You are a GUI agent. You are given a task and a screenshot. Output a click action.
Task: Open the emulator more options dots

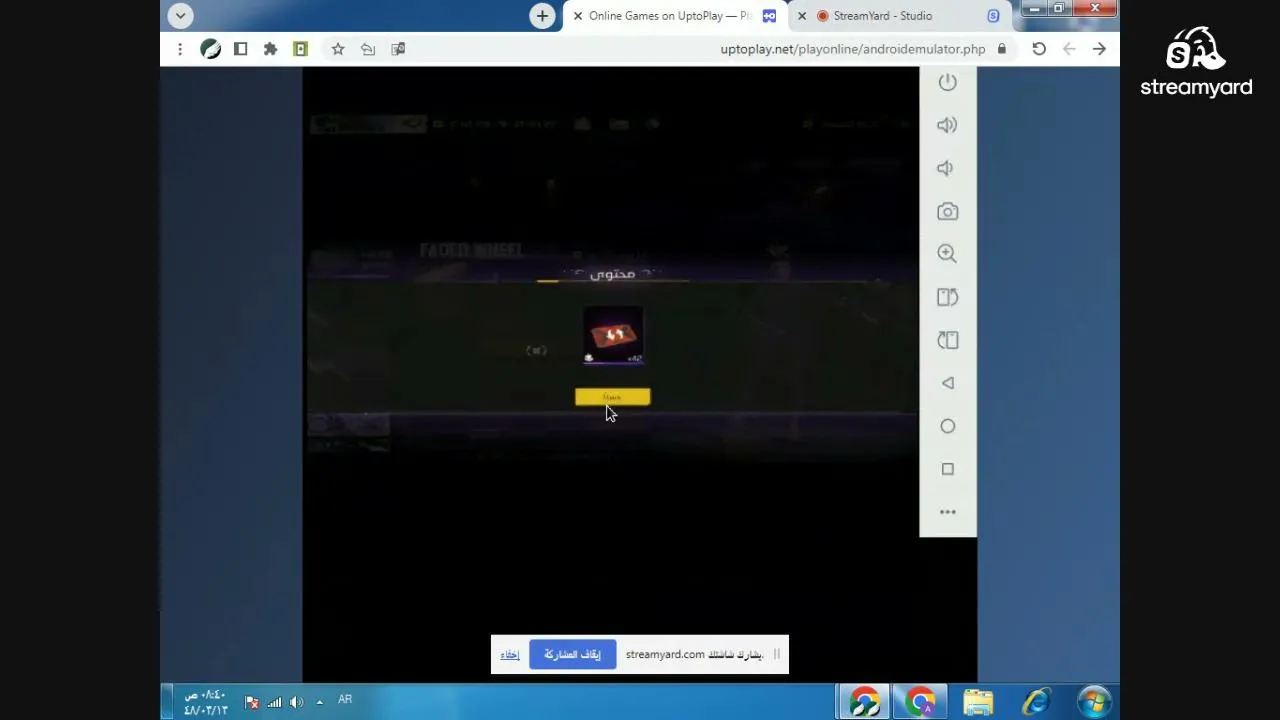click(x=947, y=512)
